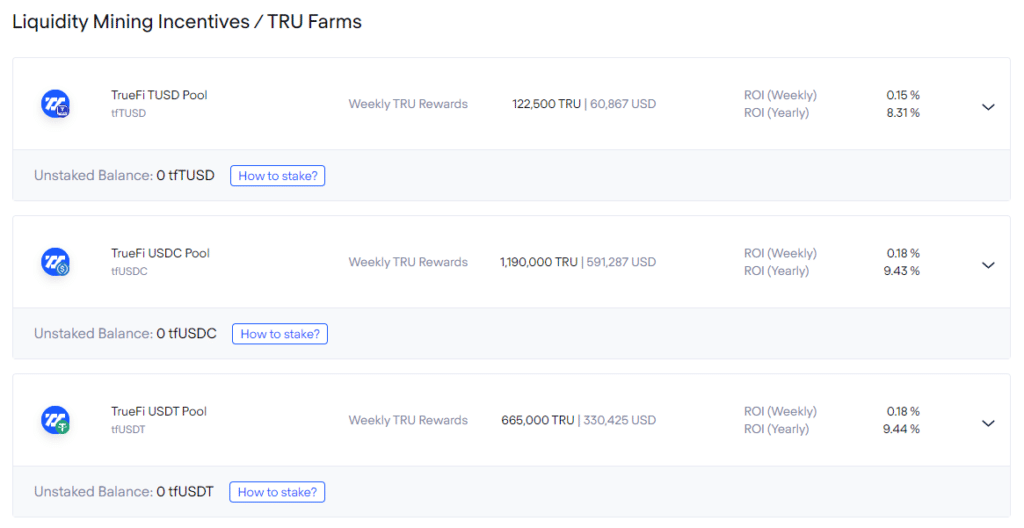Select the TrueFi USDT Pool title
Screen dimensions: 1024x528
(x=159, y=411)
